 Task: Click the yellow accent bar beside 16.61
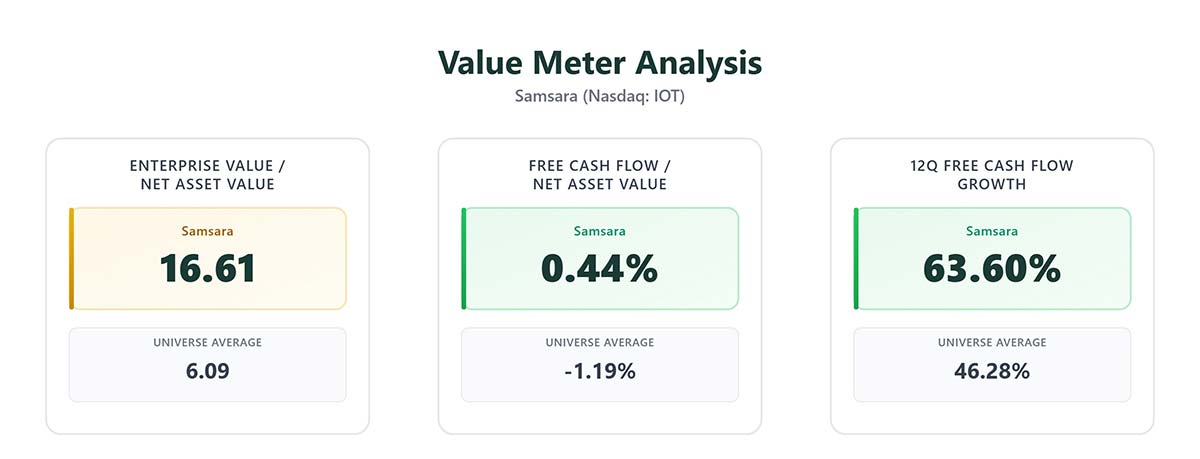click(72, 259)
